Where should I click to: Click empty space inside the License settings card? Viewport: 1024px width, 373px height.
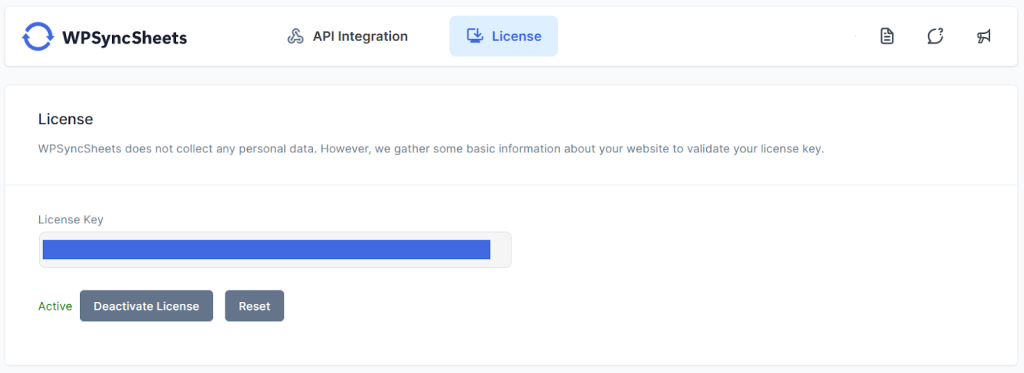(718, 274)
